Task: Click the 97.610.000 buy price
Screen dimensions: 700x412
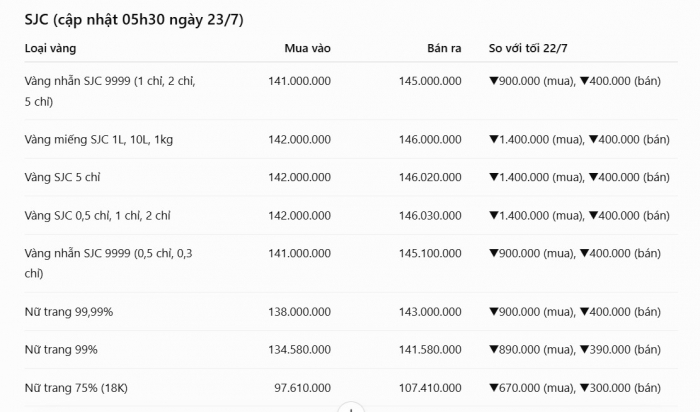Action: click(x=303, y=388)
